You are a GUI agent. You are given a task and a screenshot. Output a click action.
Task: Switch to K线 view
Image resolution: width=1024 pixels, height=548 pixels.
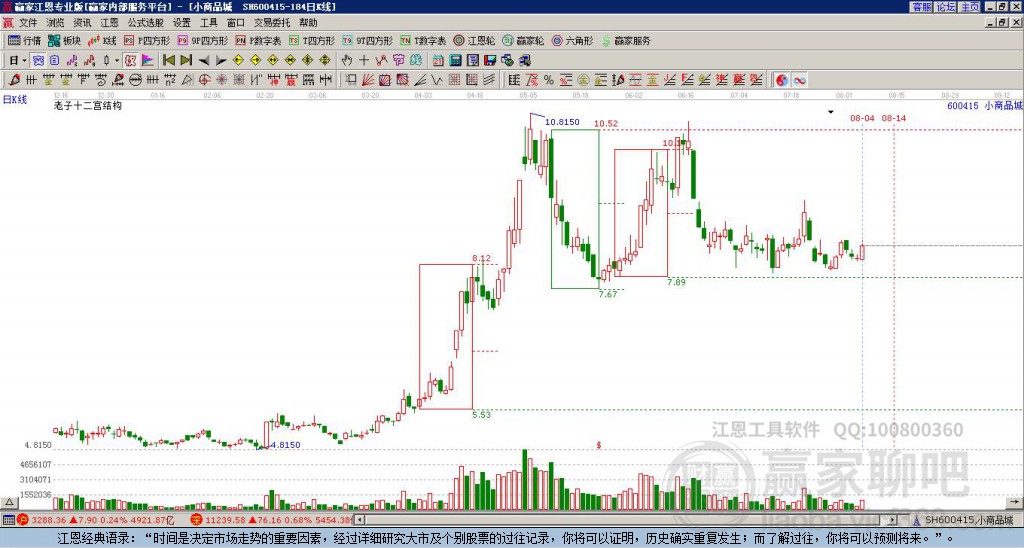pyautogui.click(x=103, y=40)
